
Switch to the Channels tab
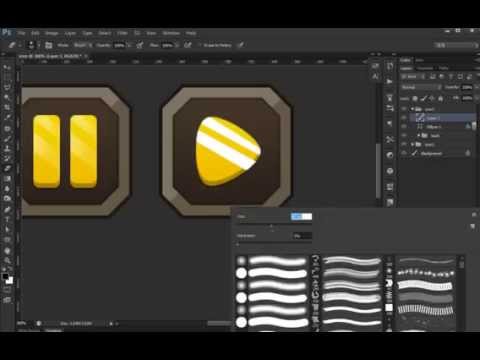click(425, 68)
